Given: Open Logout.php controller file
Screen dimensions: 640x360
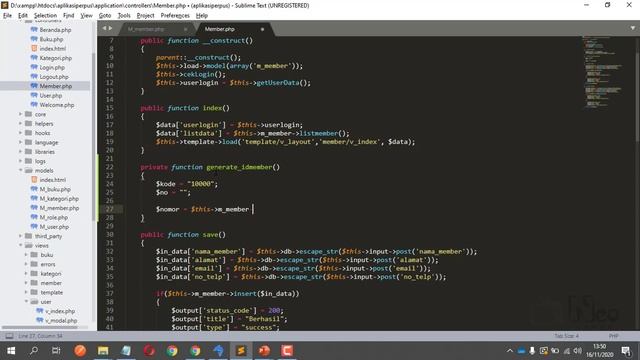Looking at the screenshot, I should coord(54,77).
